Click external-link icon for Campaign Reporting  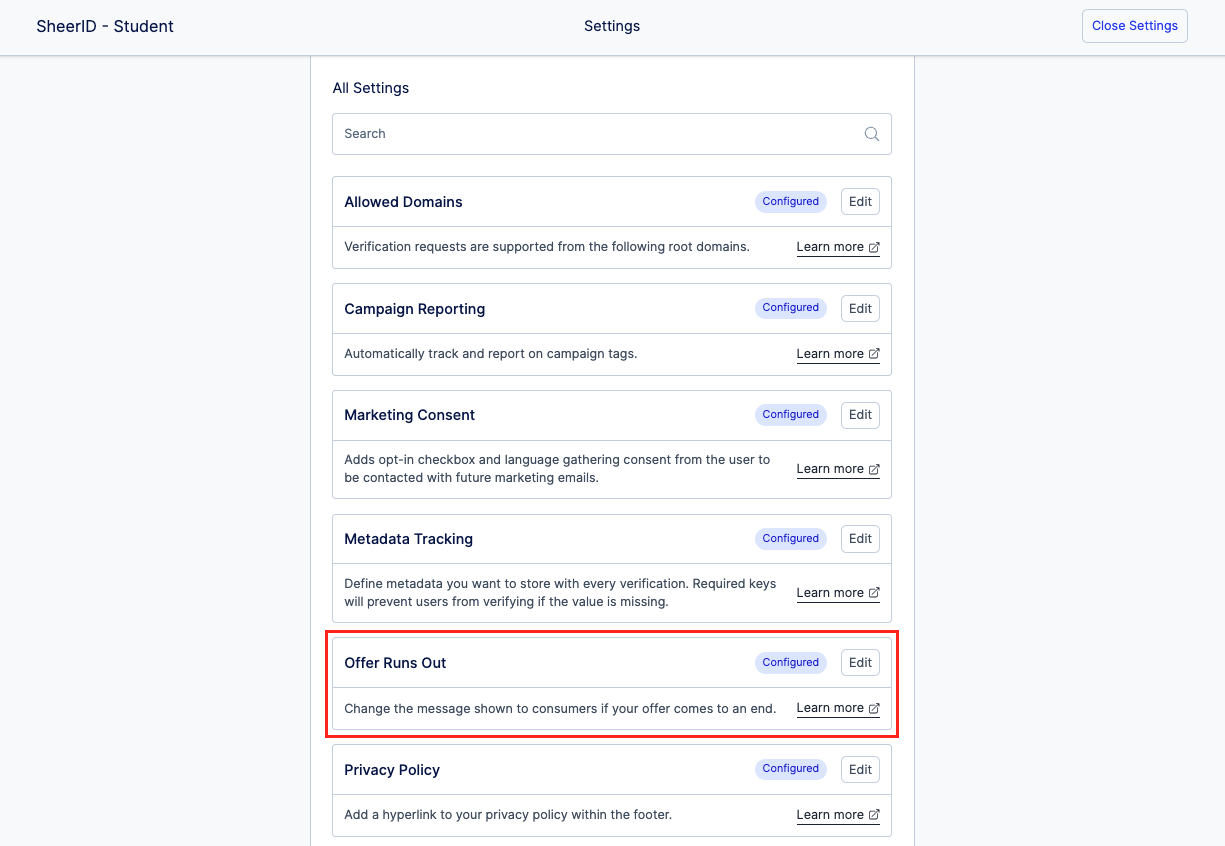[874, 354]
